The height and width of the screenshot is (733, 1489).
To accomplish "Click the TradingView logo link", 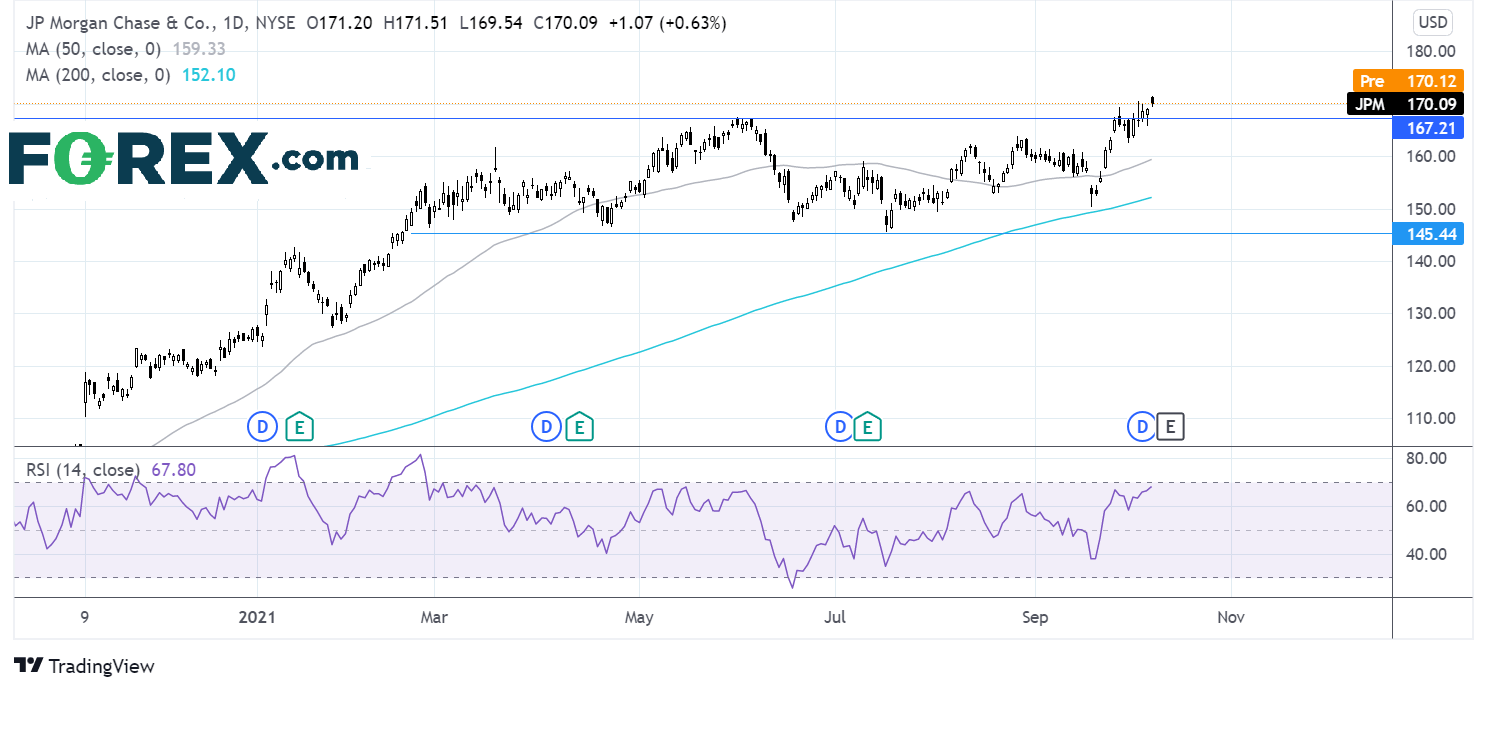I will click(84, 666).
